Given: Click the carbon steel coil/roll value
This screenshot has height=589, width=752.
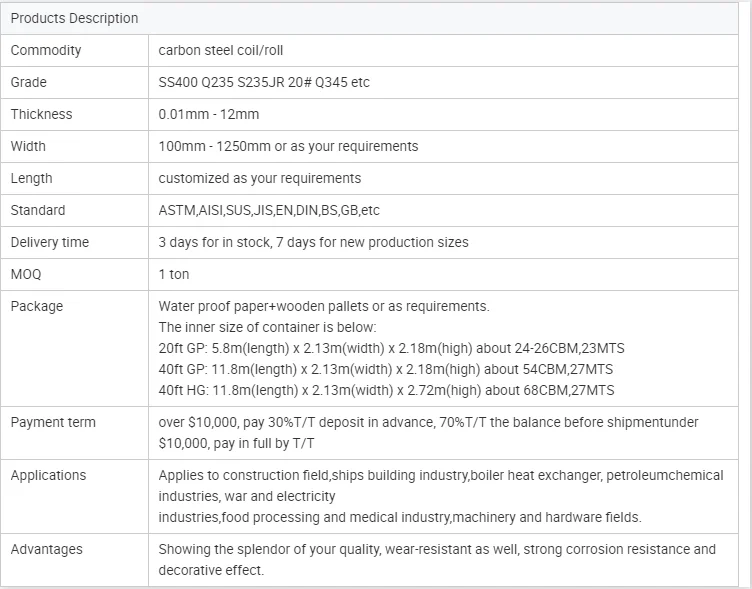Looking at the screenshot, I should point(227,51).
